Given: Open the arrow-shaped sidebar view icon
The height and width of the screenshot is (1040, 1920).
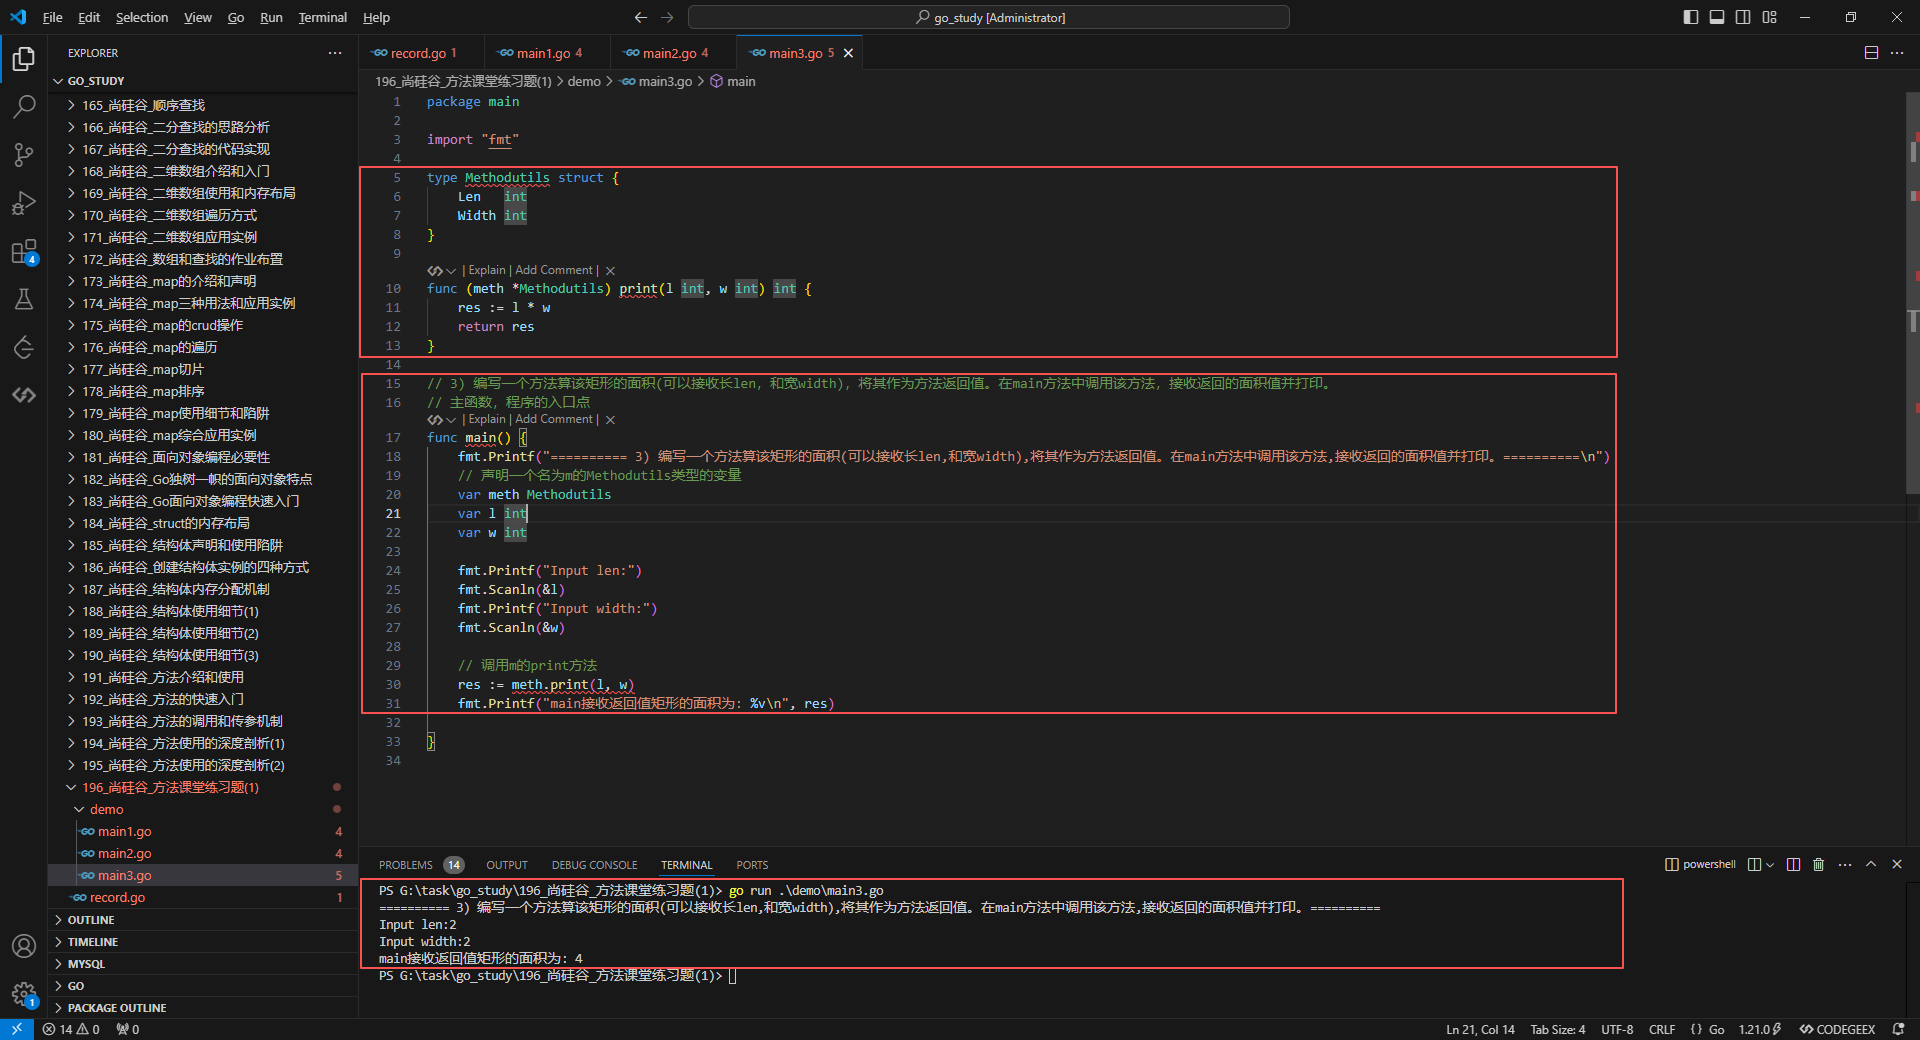Looking at the screenshot, I should point(24,347).
